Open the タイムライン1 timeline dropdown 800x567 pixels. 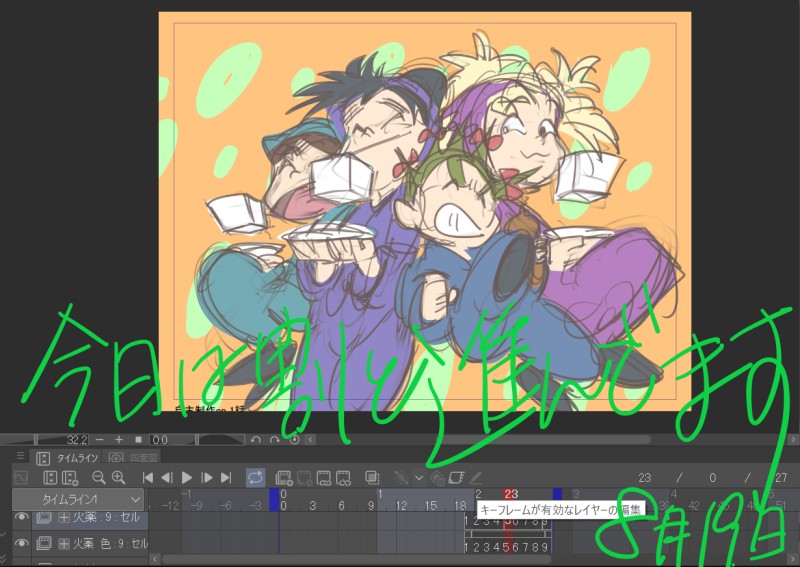(x=78, y=499)
